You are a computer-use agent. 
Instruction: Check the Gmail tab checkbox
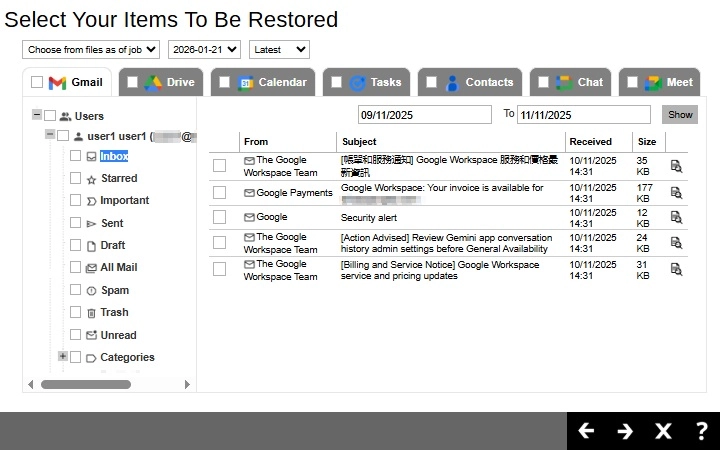coord(37,82)
